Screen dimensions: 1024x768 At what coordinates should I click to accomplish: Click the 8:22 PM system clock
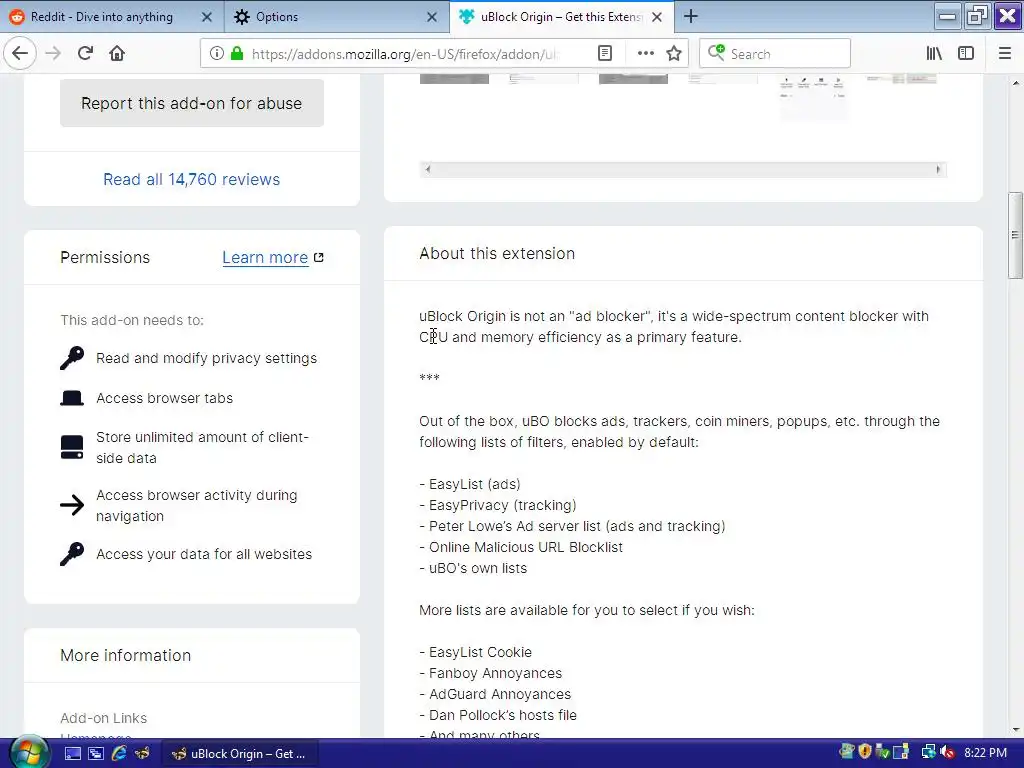[985, 753]
